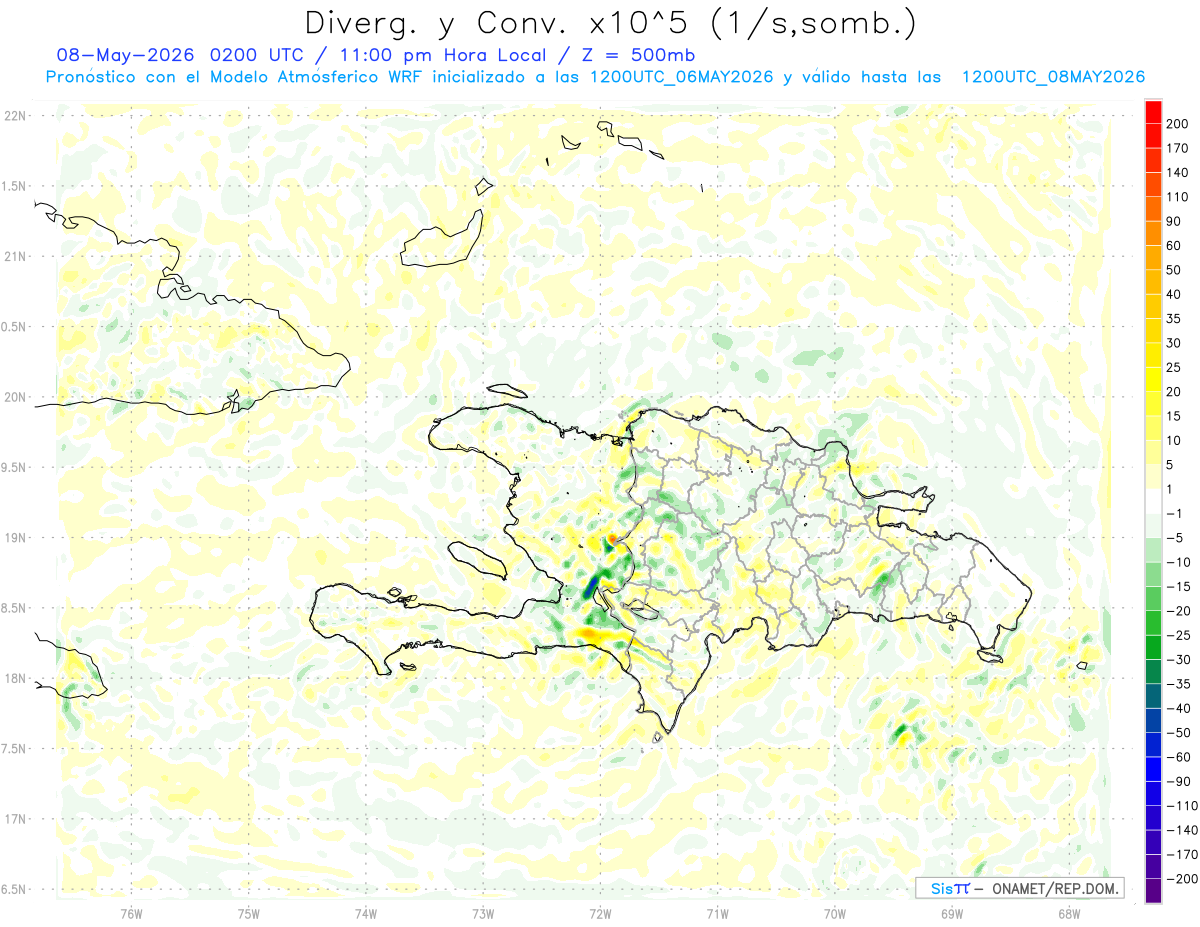
Task: Click the purple -200 color swatch in legend
Action: 1154,890
